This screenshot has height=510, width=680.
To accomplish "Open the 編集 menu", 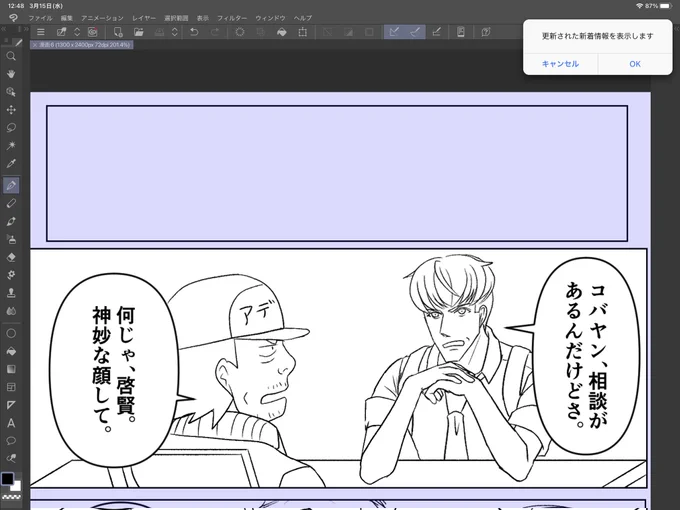I will pos(67,18).
